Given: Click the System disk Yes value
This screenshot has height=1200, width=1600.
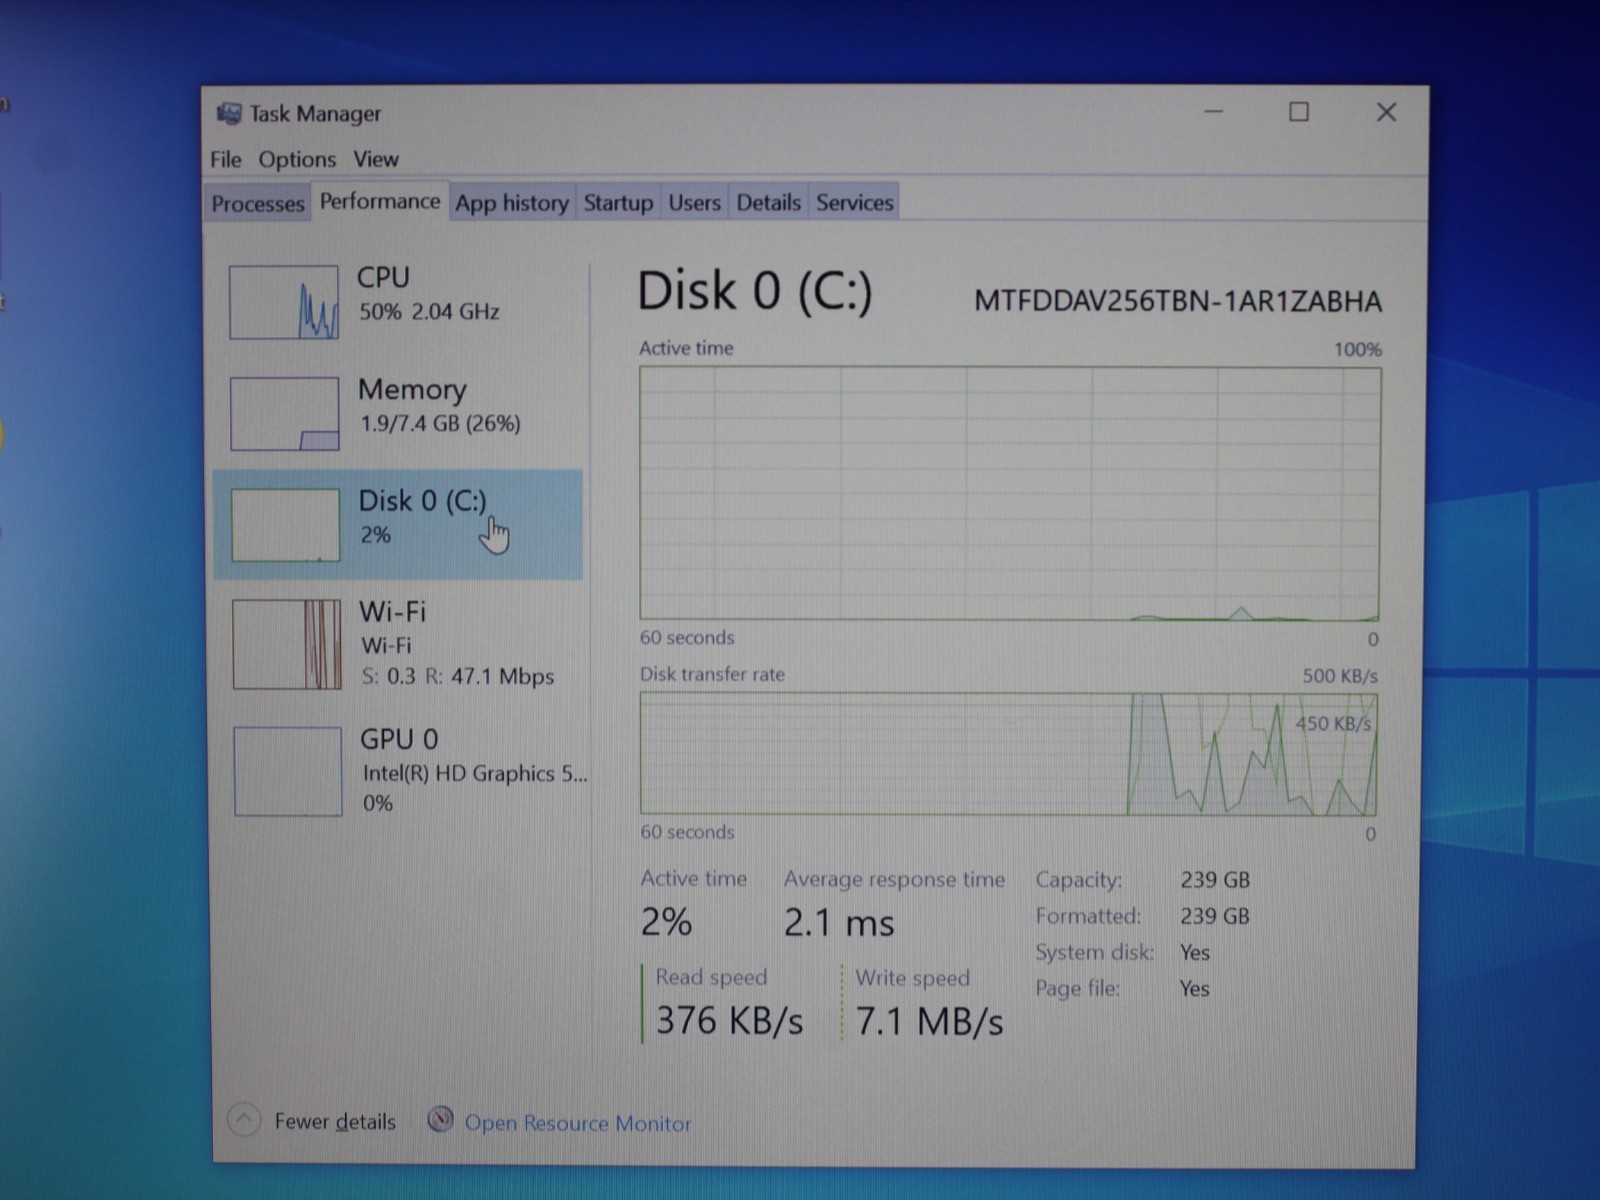Looking at the screenshot, I should click(x=1195, y=952).
